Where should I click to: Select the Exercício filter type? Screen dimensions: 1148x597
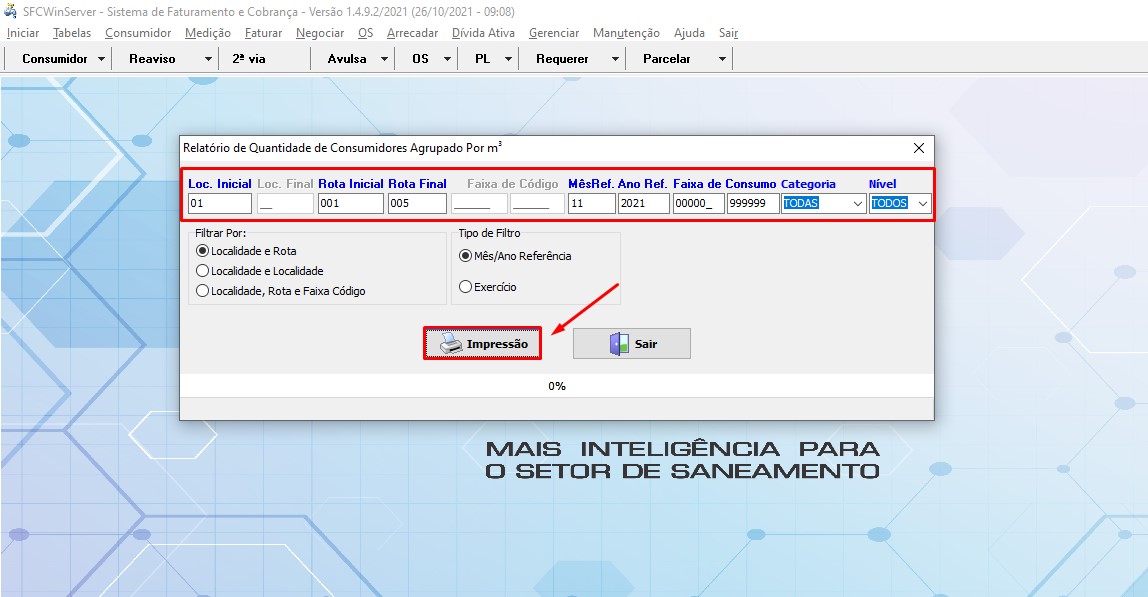tap(465, 287)
